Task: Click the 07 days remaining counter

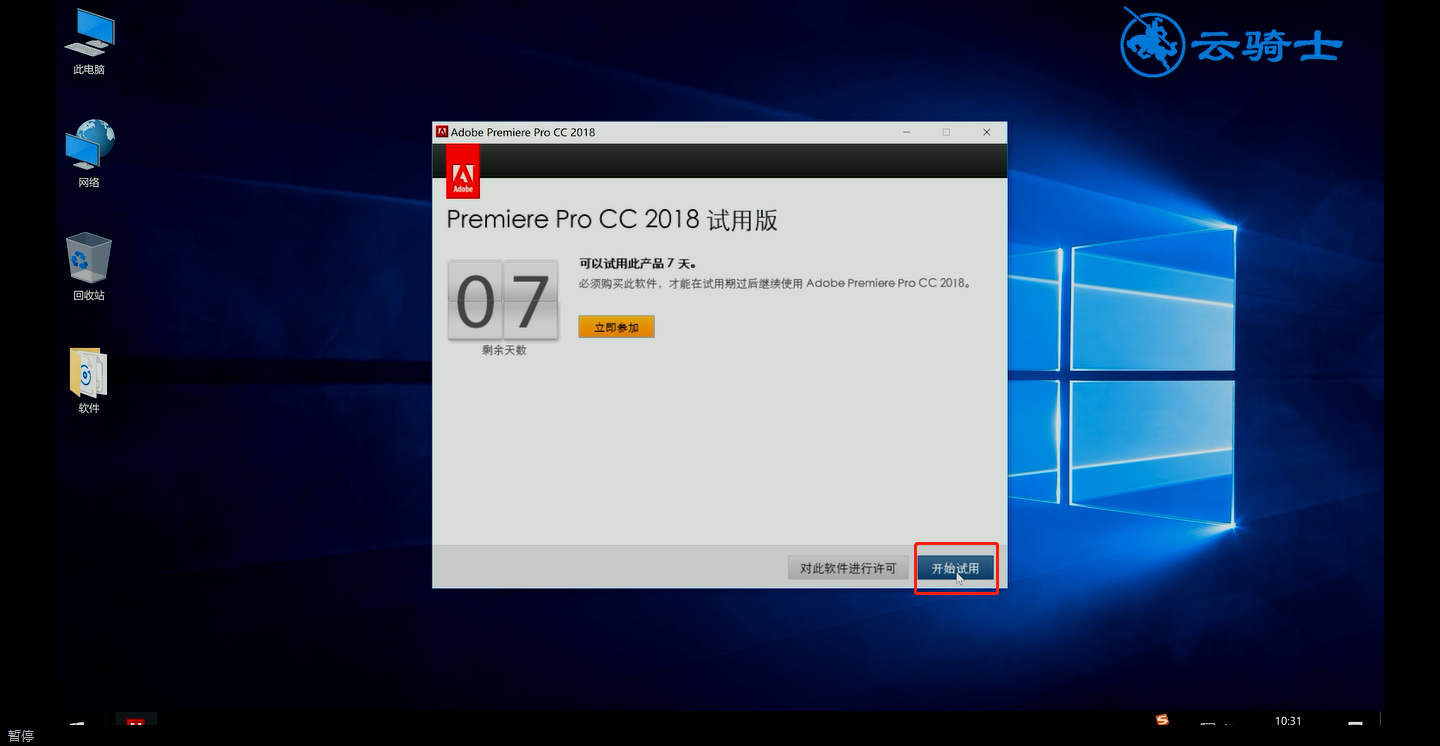Action: point(503,299)
